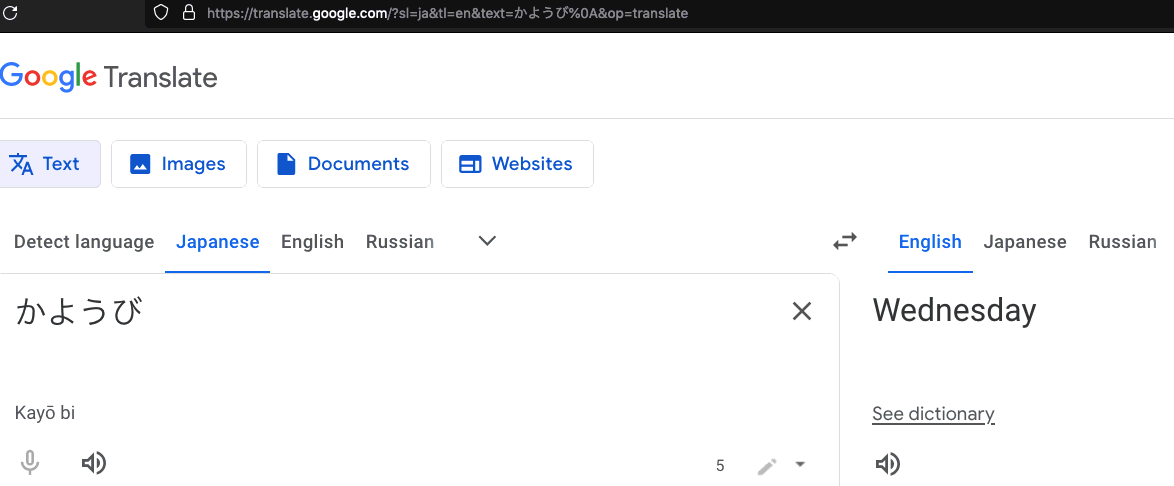The height and width of the screenshot is (486, 1174).
Task: Open the See dictionary link
Action: (x=933, y=414)
